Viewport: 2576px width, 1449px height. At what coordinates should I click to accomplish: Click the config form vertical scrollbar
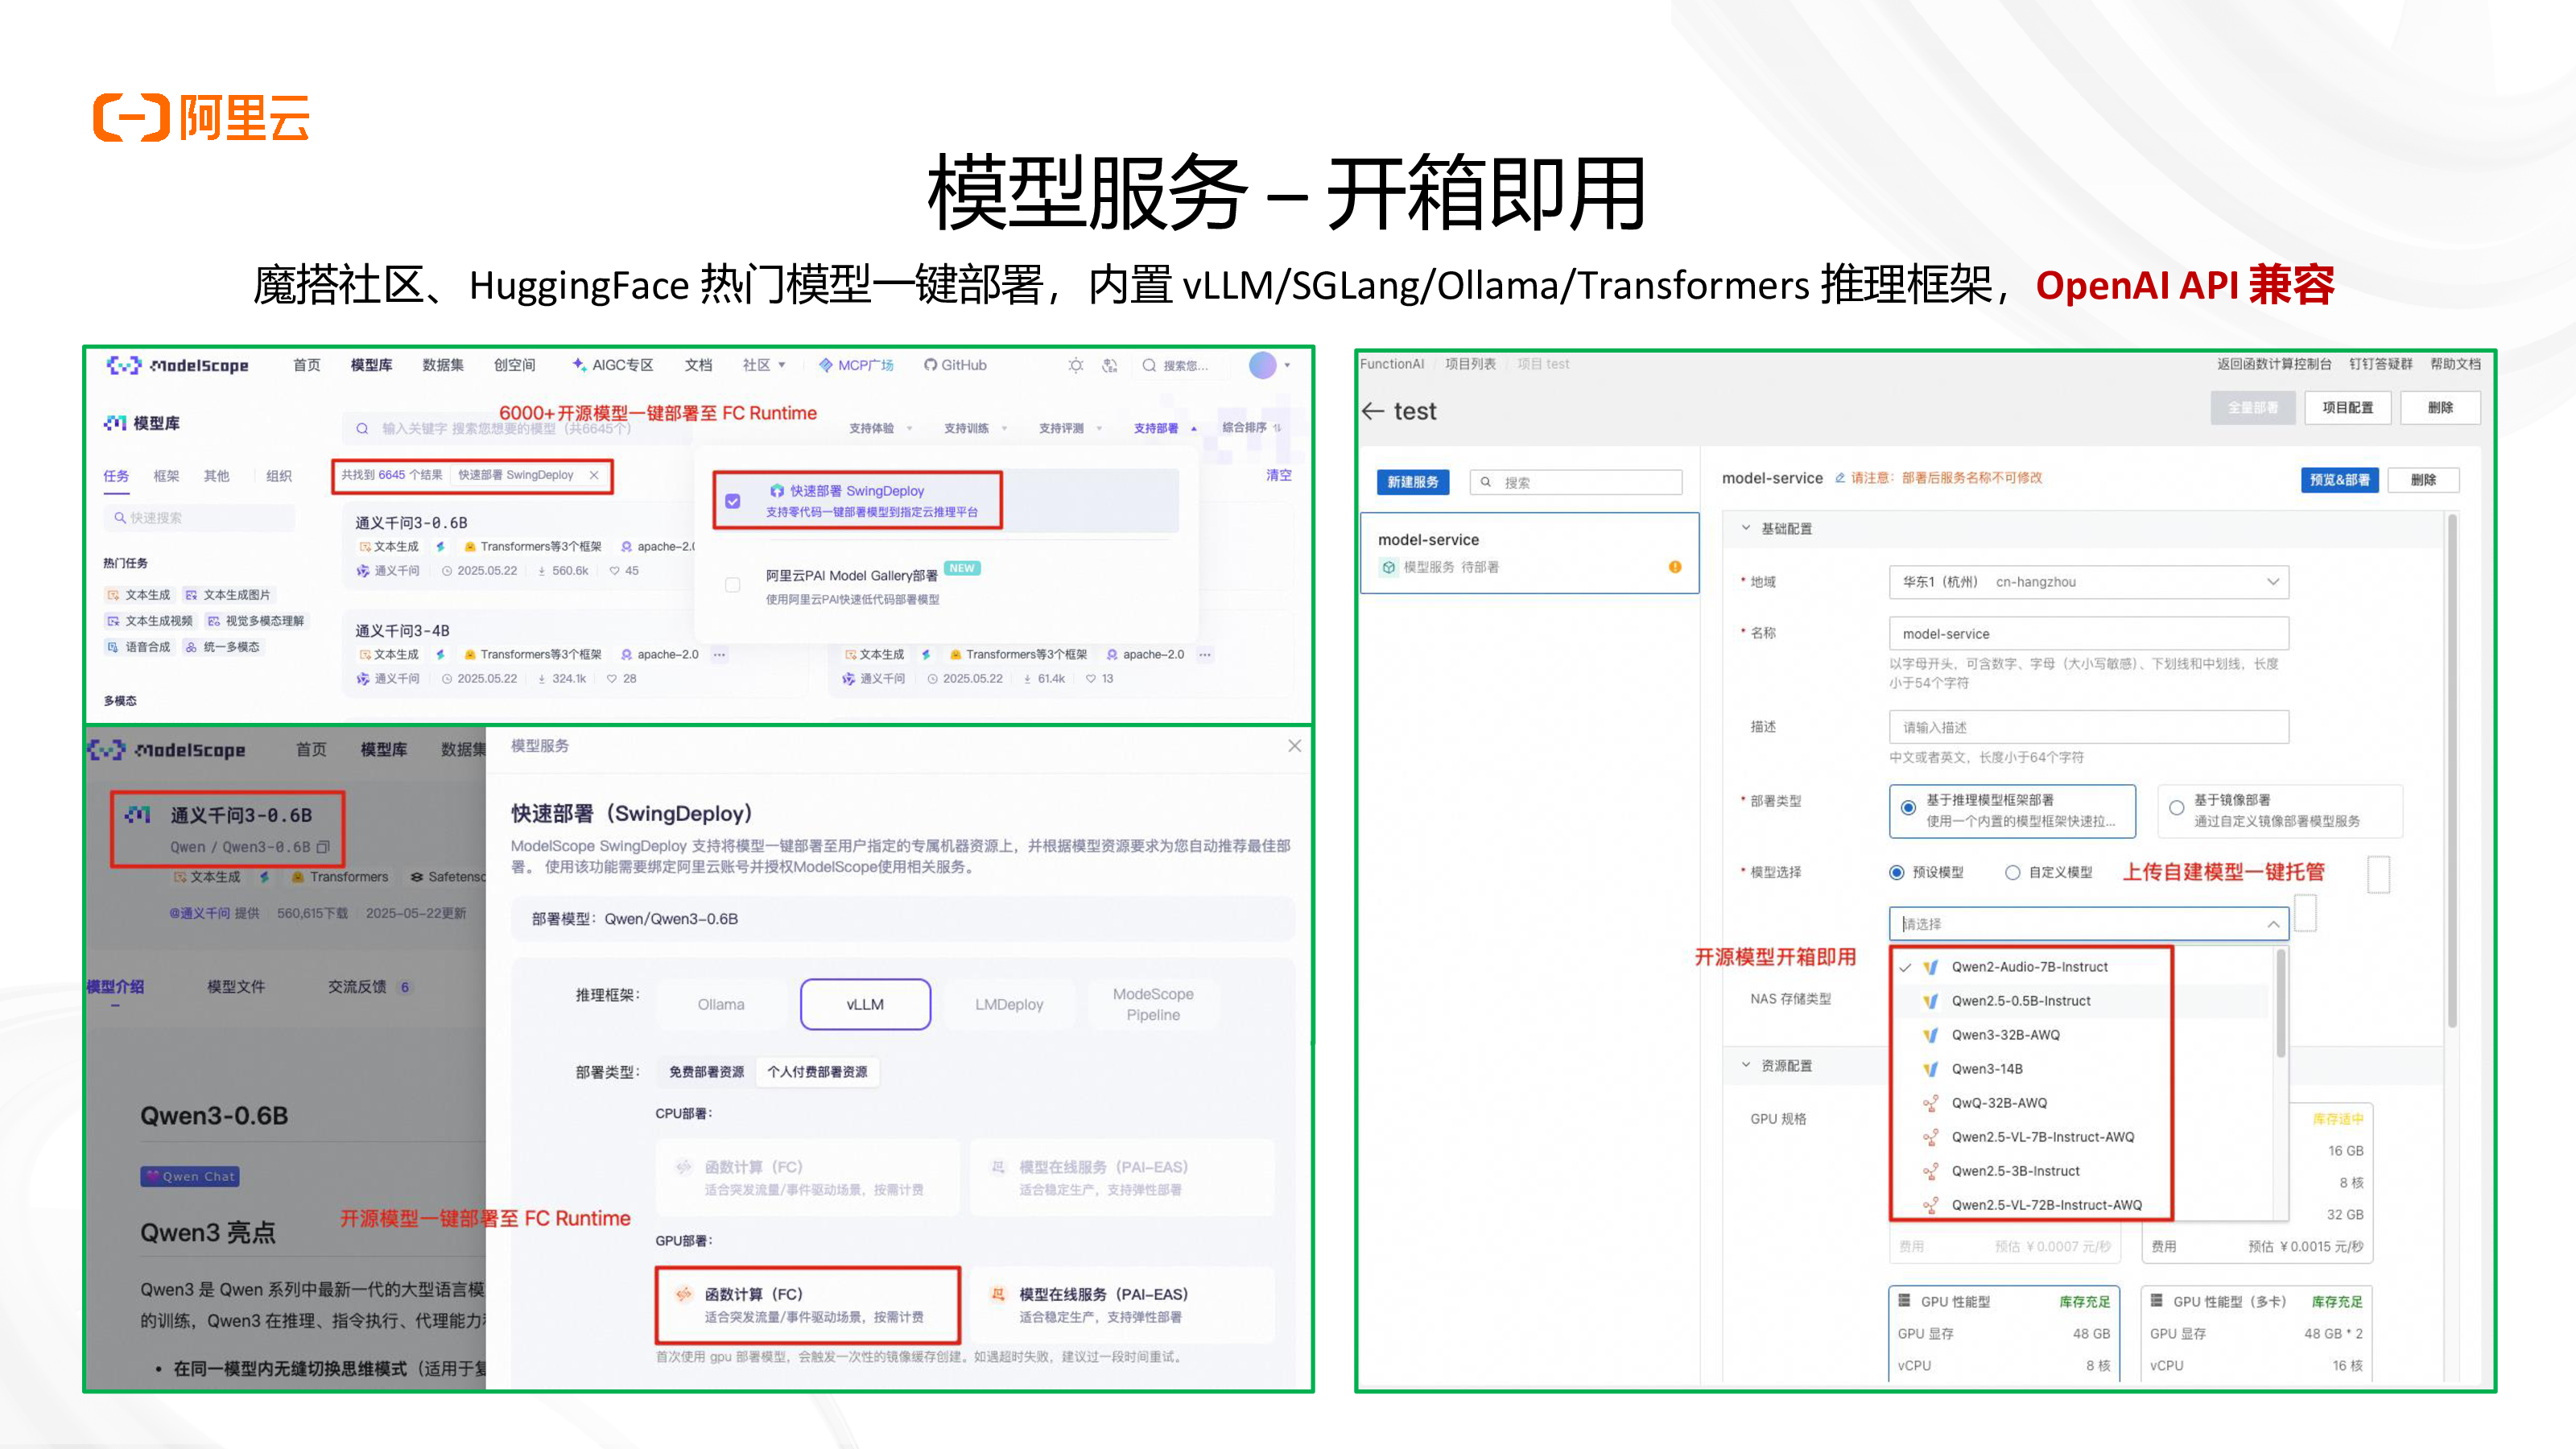2452,770
